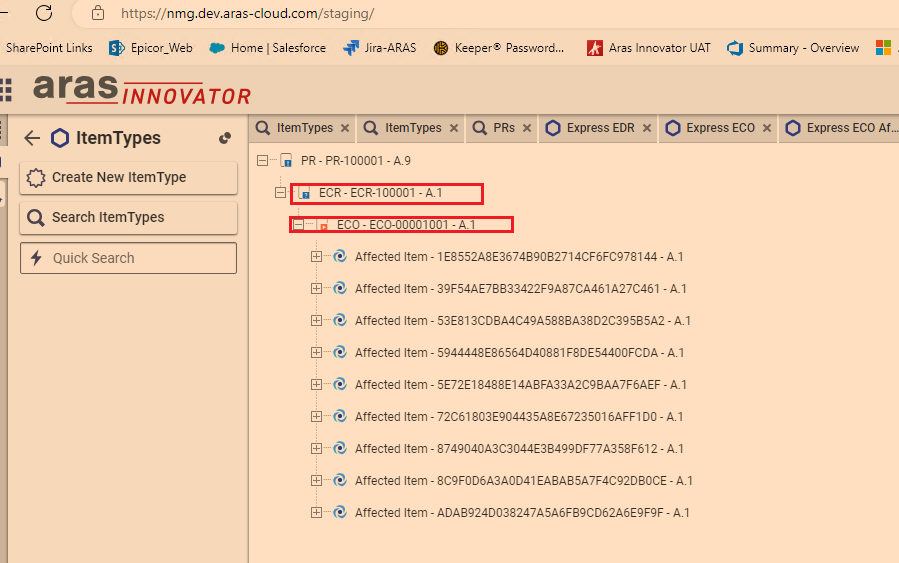
Task: Open the Jira-ARAS bookmark
Action: tap(382, 48)
